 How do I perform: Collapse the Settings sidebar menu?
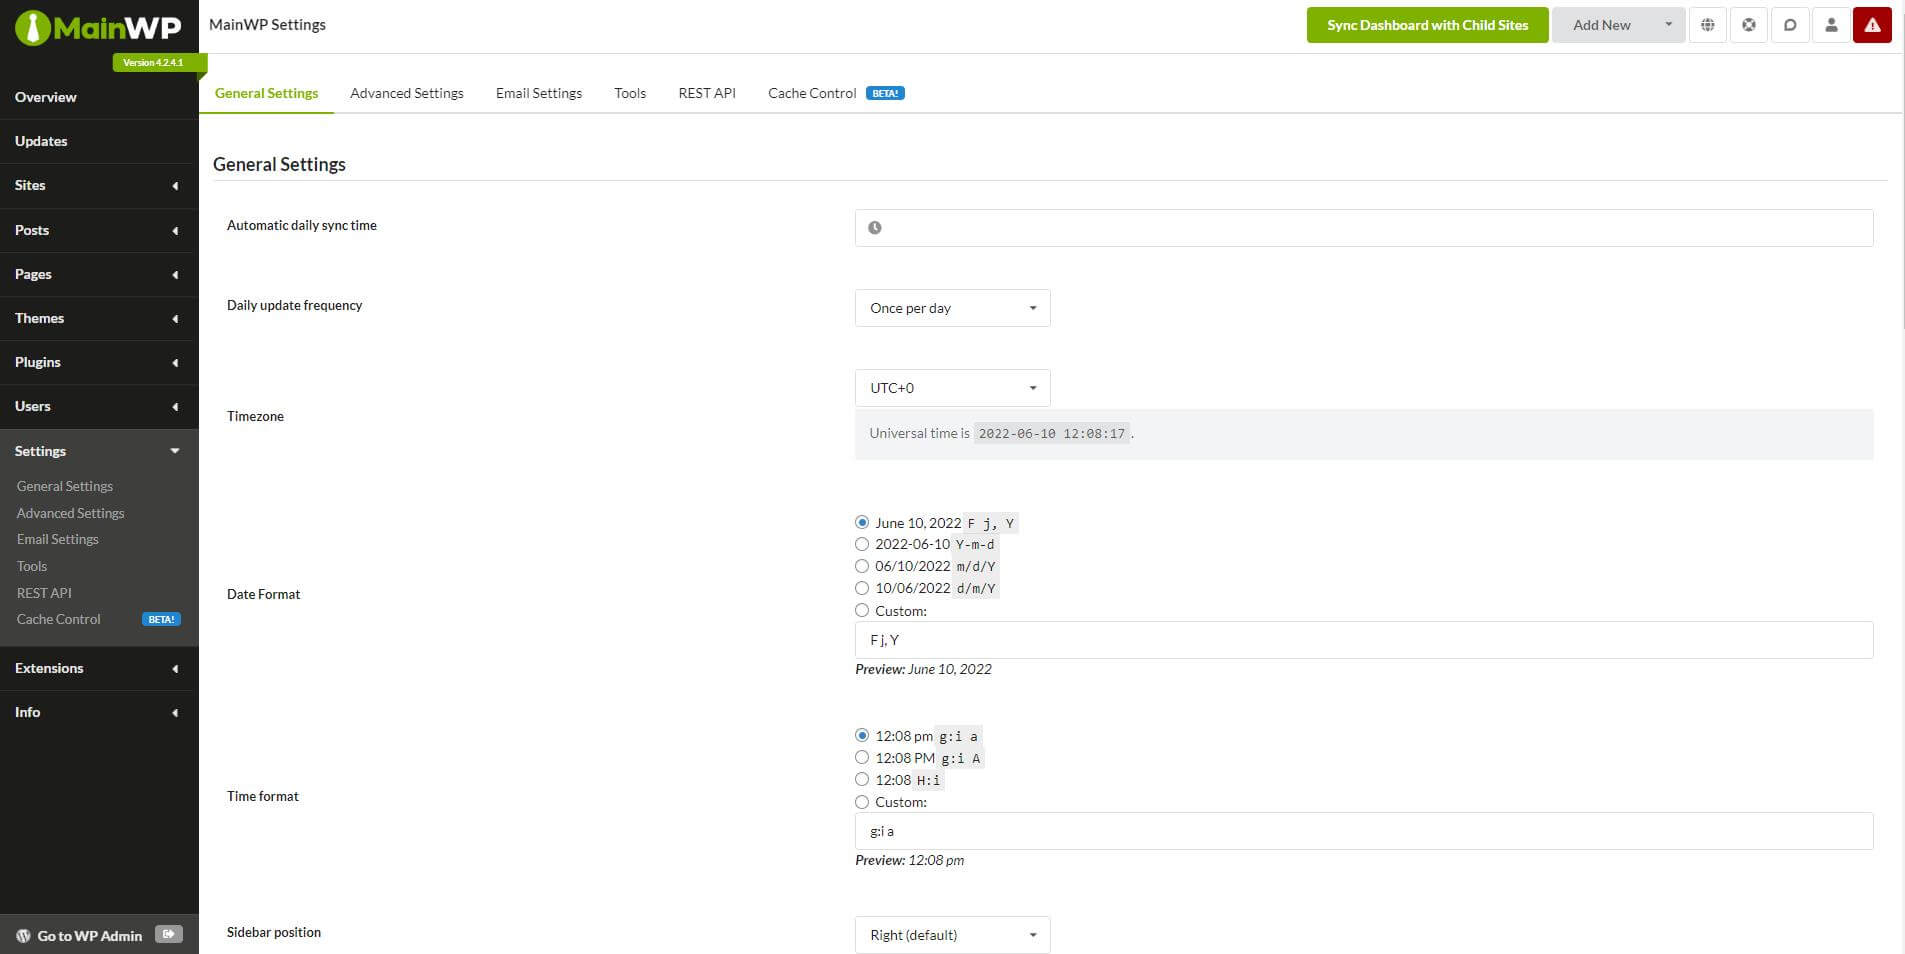(x=98, y=451)
